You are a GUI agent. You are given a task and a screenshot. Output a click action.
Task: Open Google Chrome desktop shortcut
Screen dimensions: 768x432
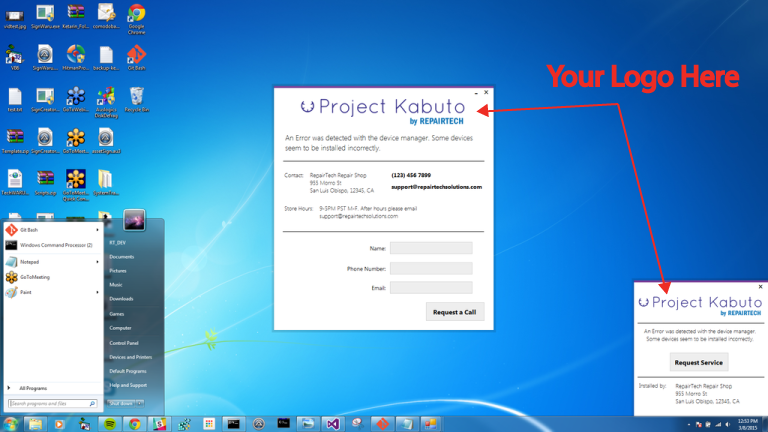point(136,19)
